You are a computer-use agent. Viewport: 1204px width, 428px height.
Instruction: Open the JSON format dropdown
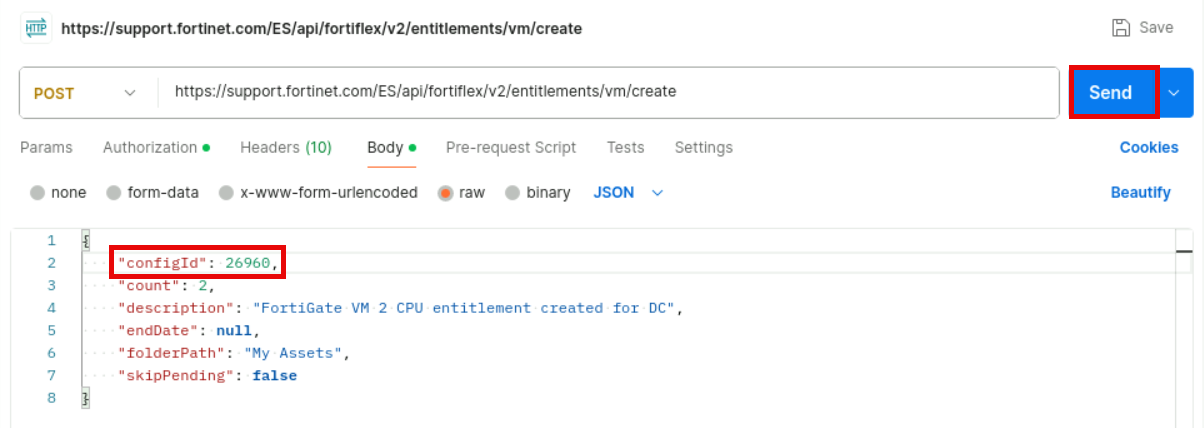pos(629,192)
